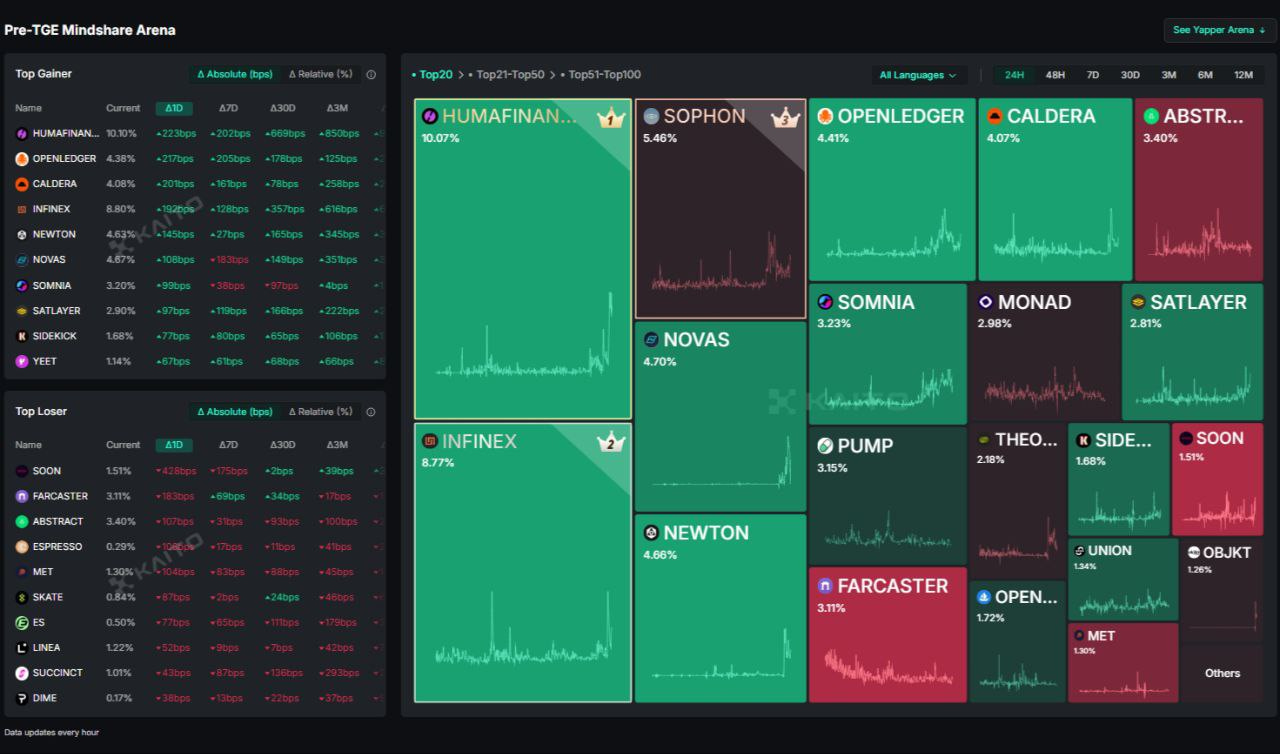This screenshot has width=1280, height=754.
Task: Select the 12M time range
Action: pyautogui.click(x=1243, y=75)
